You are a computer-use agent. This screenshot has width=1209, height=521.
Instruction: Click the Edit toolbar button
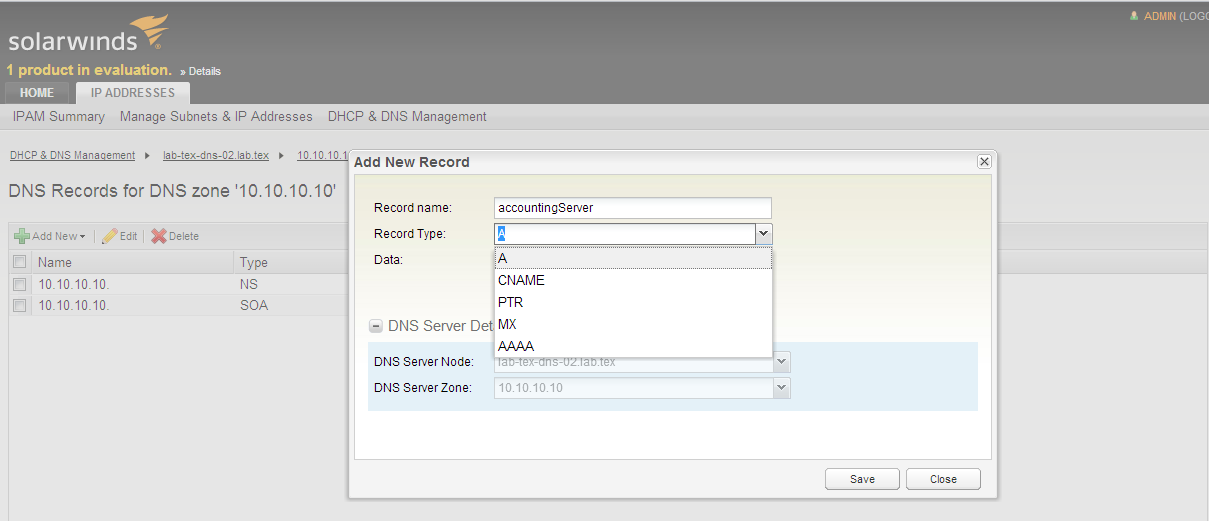pyautogui.click(x=120, y=236)
